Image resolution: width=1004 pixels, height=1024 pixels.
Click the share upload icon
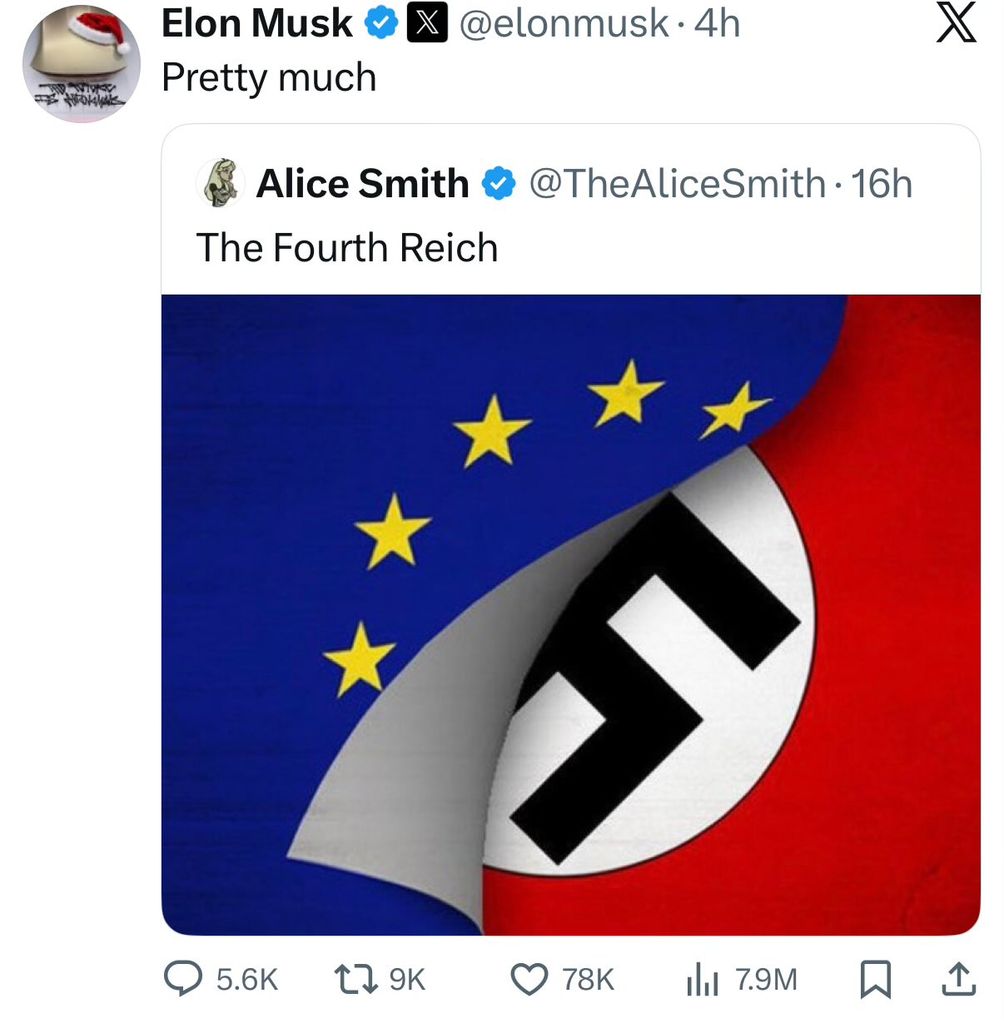[x=956, y=979]
